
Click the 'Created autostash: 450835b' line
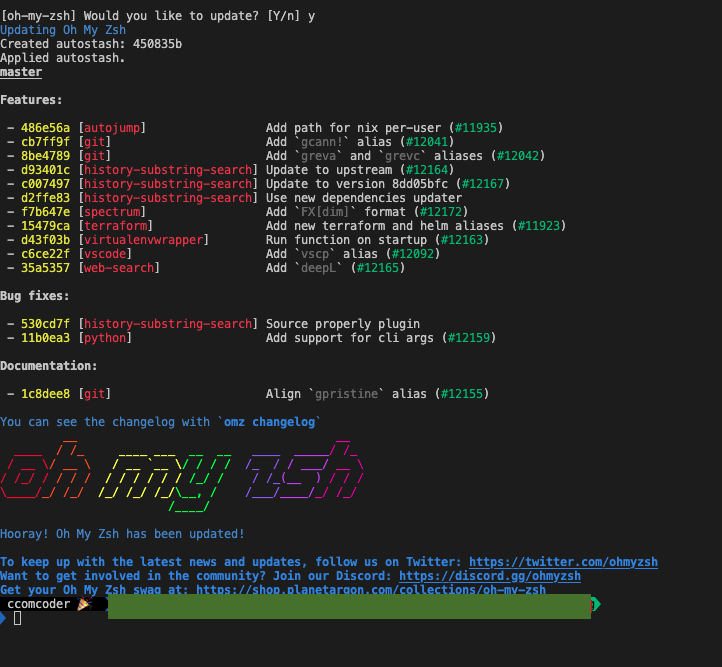pos(91,44)
